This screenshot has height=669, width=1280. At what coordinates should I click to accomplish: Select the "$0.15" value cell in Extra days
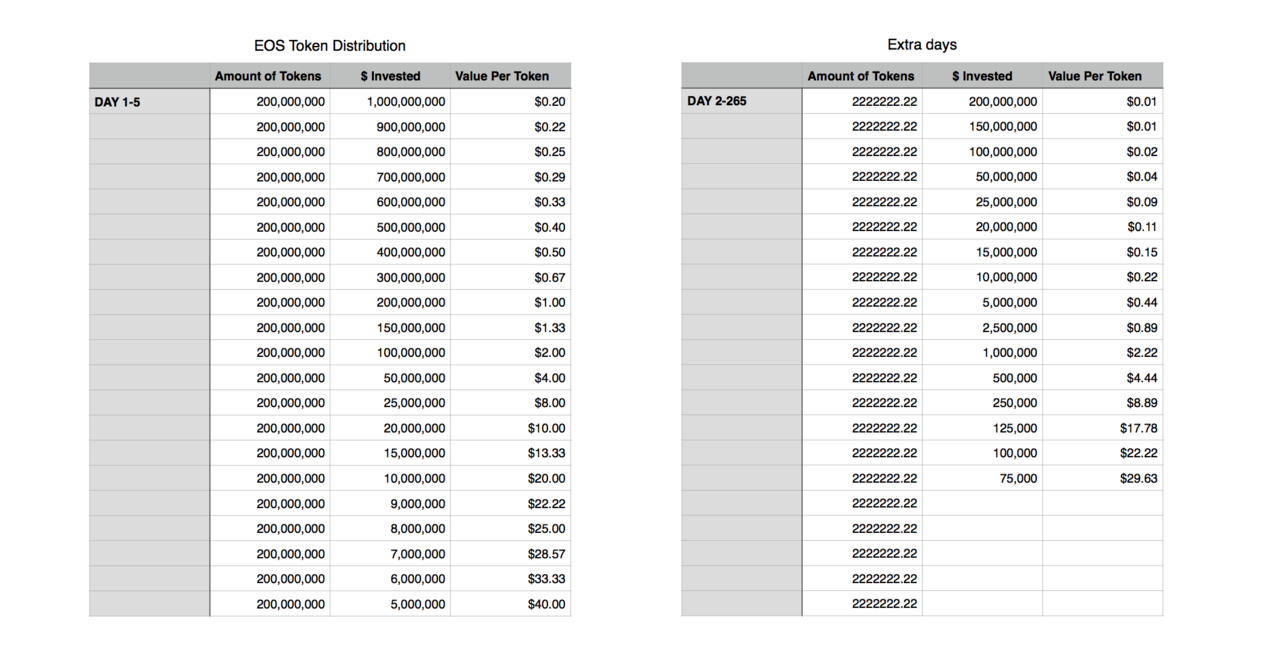click(1102, 252)
